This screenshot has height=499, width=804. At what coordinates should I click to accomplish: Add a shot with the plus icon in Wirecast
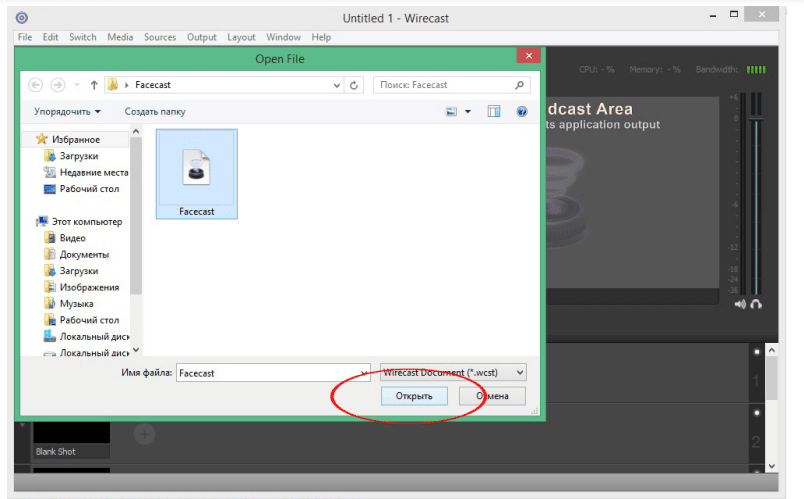pyautogui.click(x=144, y=434)
